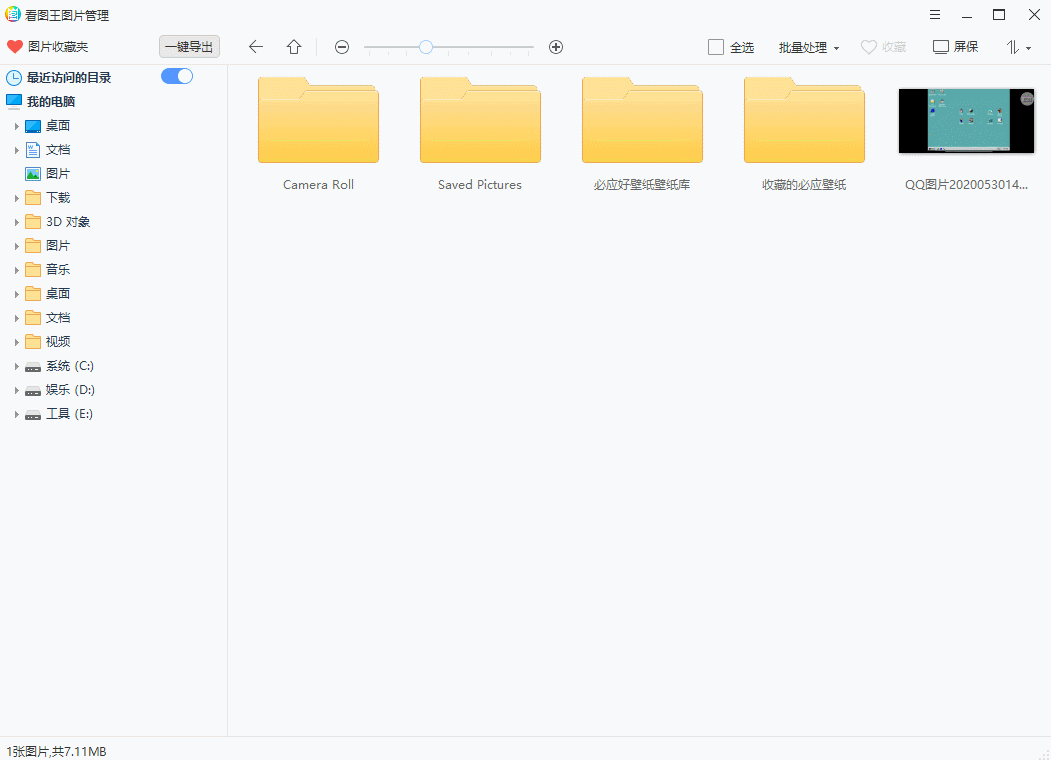Click the Camera Roll label
1051x760 pixels.
pos(318,185)
